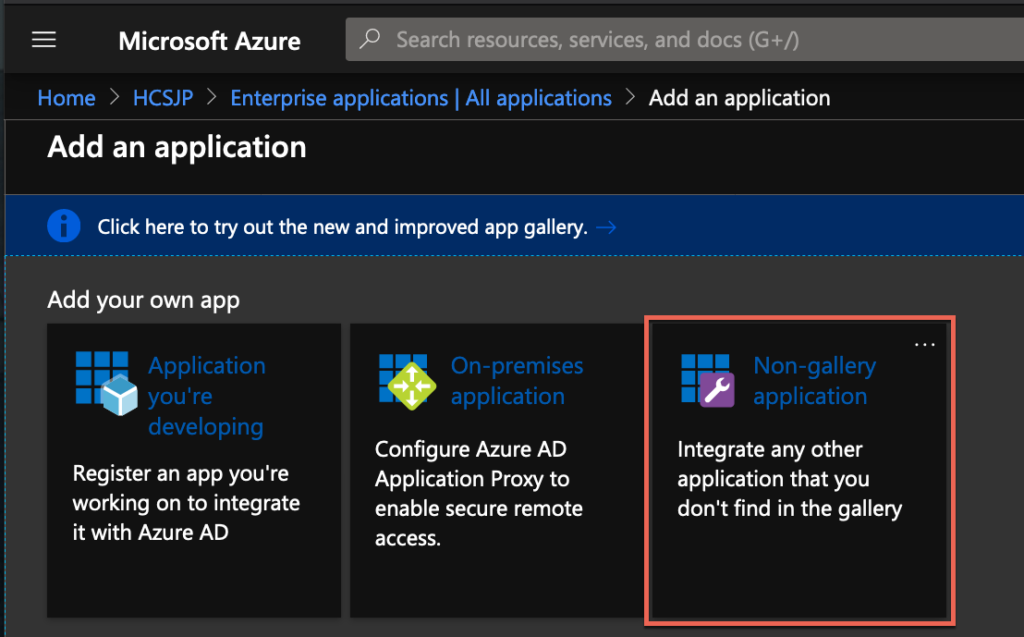Open the HCSJP breadcrumb link

coord(163,98)
